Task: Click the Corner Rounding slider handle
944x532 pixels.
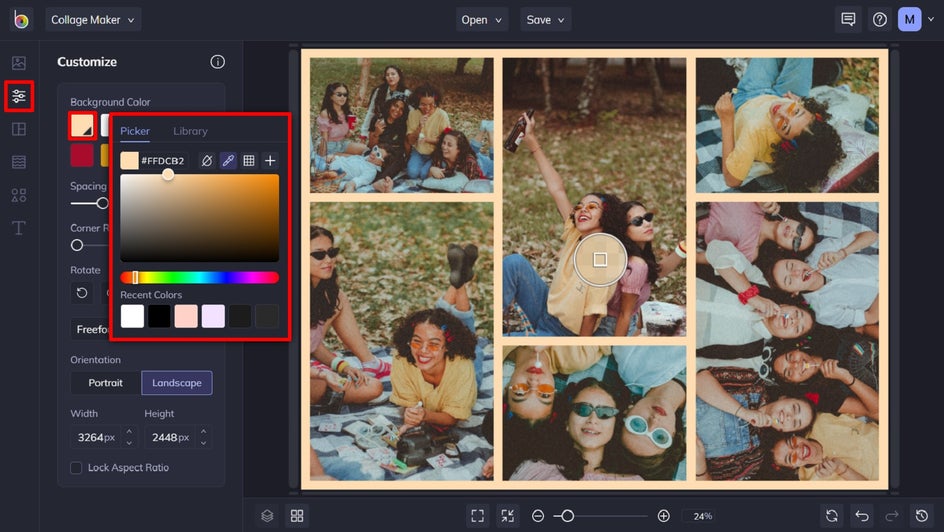Action: (x=76, y=245)
